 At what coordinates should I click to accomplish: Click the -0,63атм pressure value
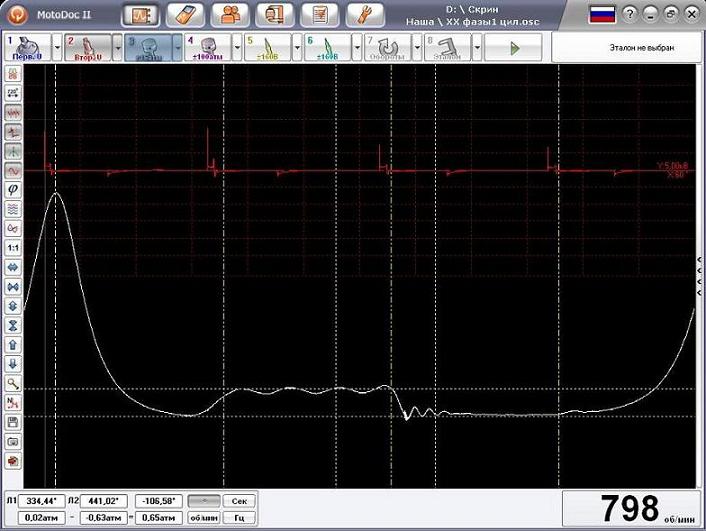tap(104, 518)
